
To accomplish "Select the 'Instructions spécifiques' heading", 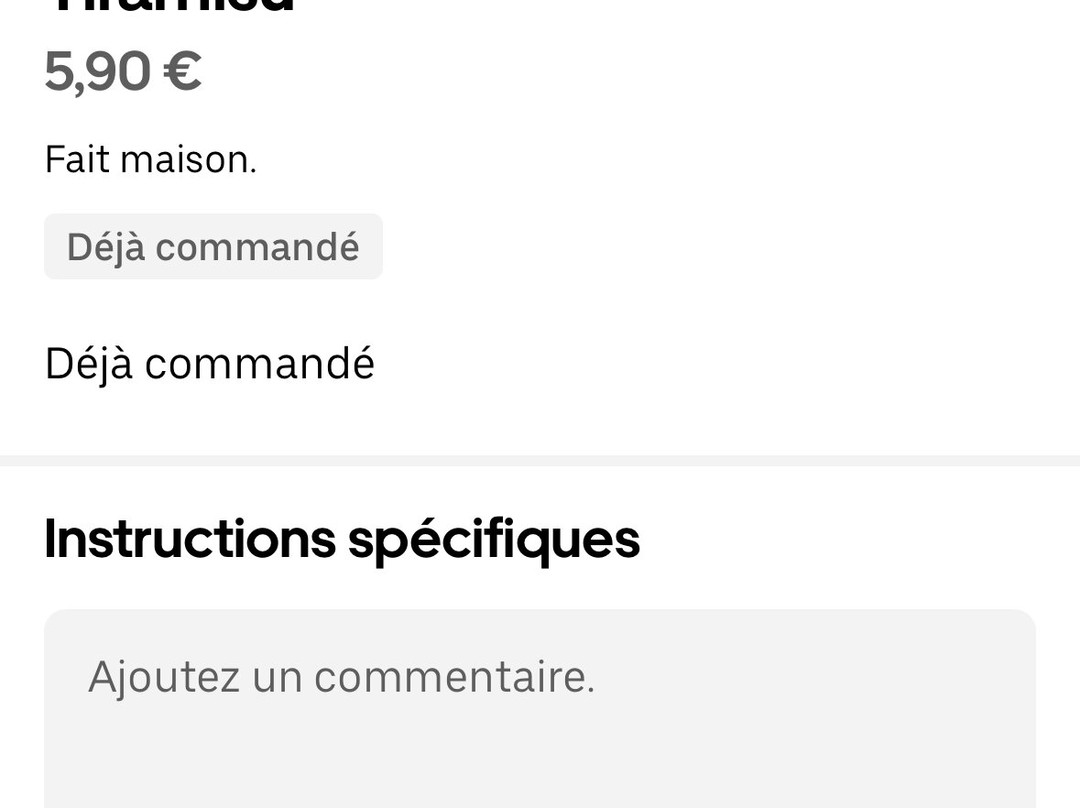I will point(342,539).
